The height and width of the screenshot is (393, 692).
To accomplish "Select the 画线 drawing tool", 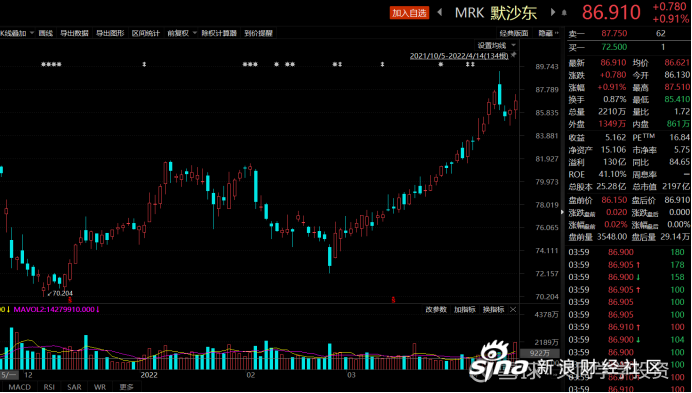I will click(x=45, y=33).
